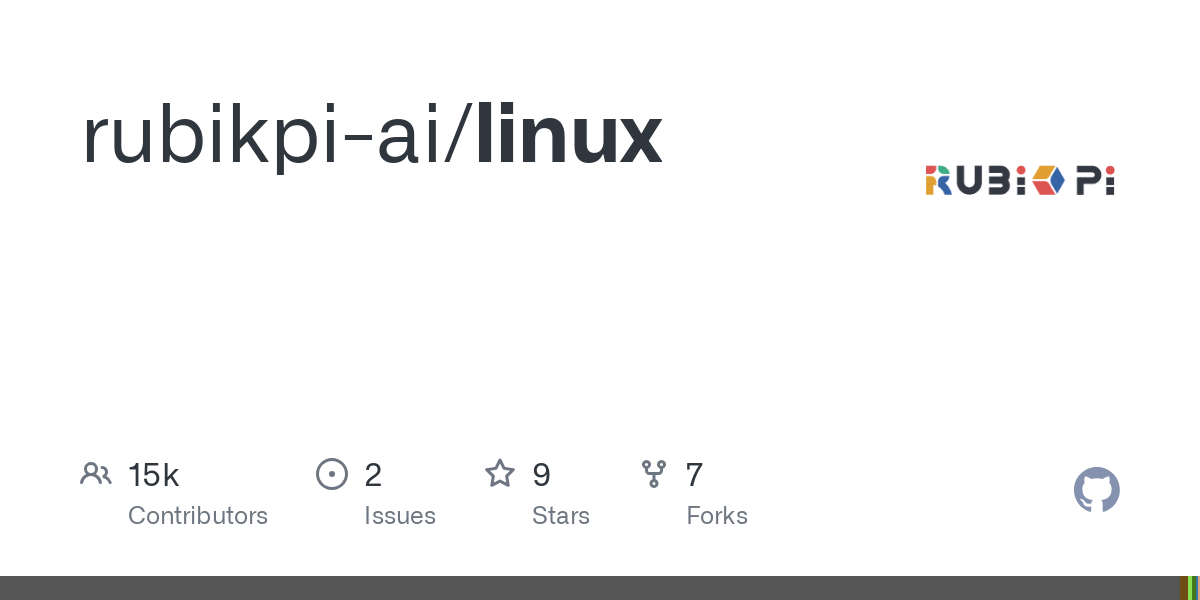Click the colorful R letter in the logo
The image size is (1200, 600).
(937, 180)
